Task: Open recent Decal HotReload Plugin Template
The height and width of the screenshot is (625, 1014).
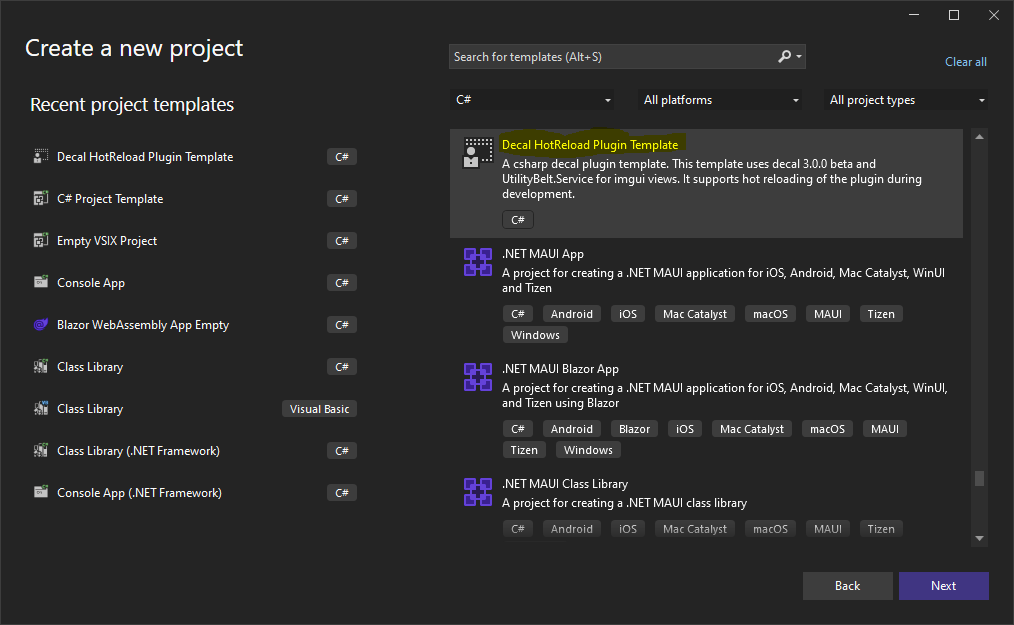Action: pos(194,157)
